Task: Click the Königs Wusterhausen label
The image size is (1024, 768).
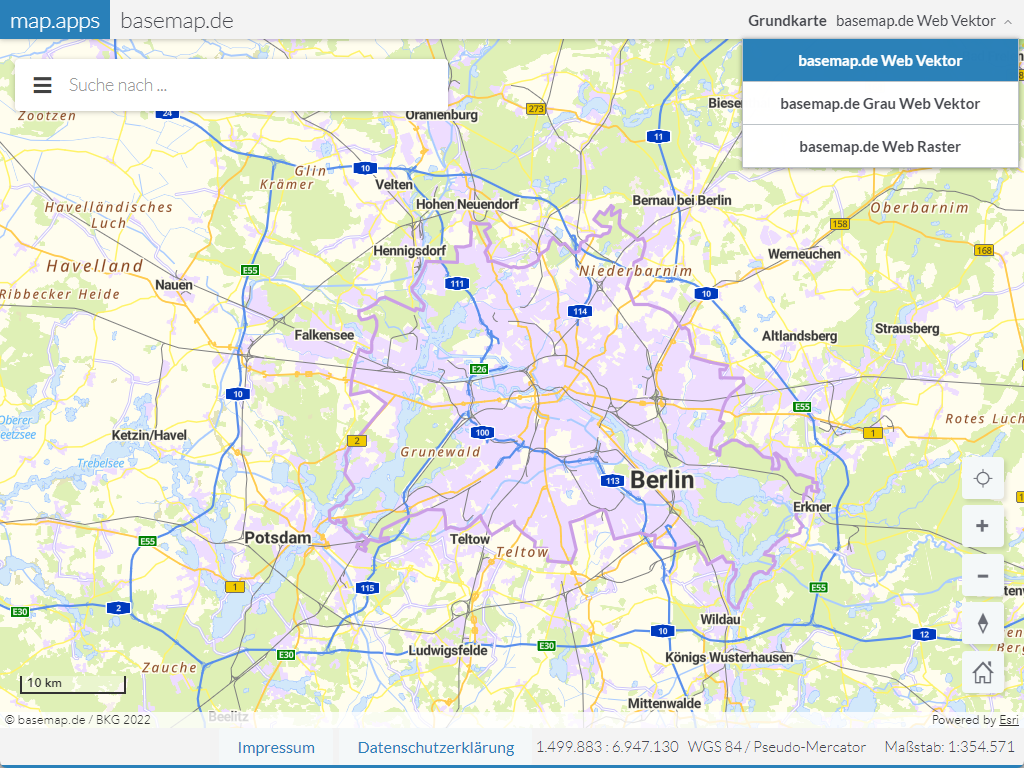Action: coord(729,658)
